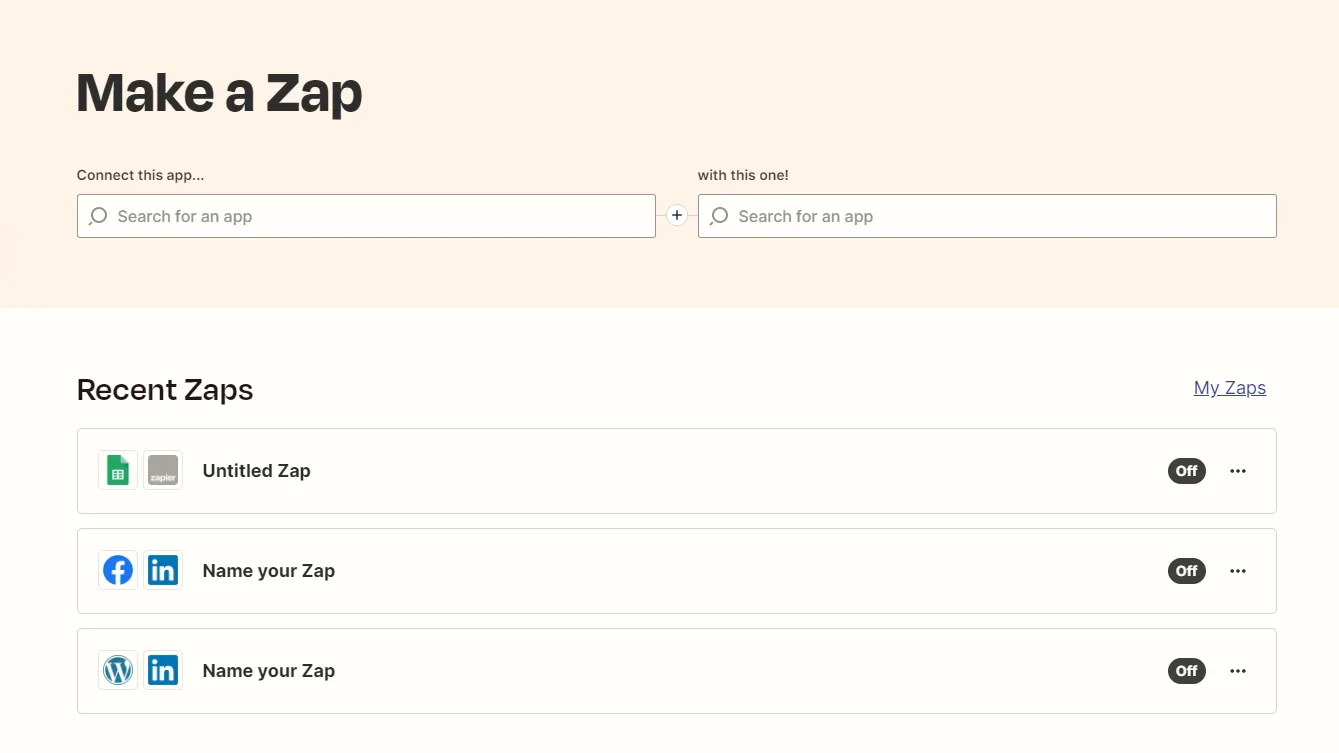Toggle the Off switch on the Facebook LinkedIn Zap
The width and height of the screenshot is (1339, 753).
(x=1187, y=571)
